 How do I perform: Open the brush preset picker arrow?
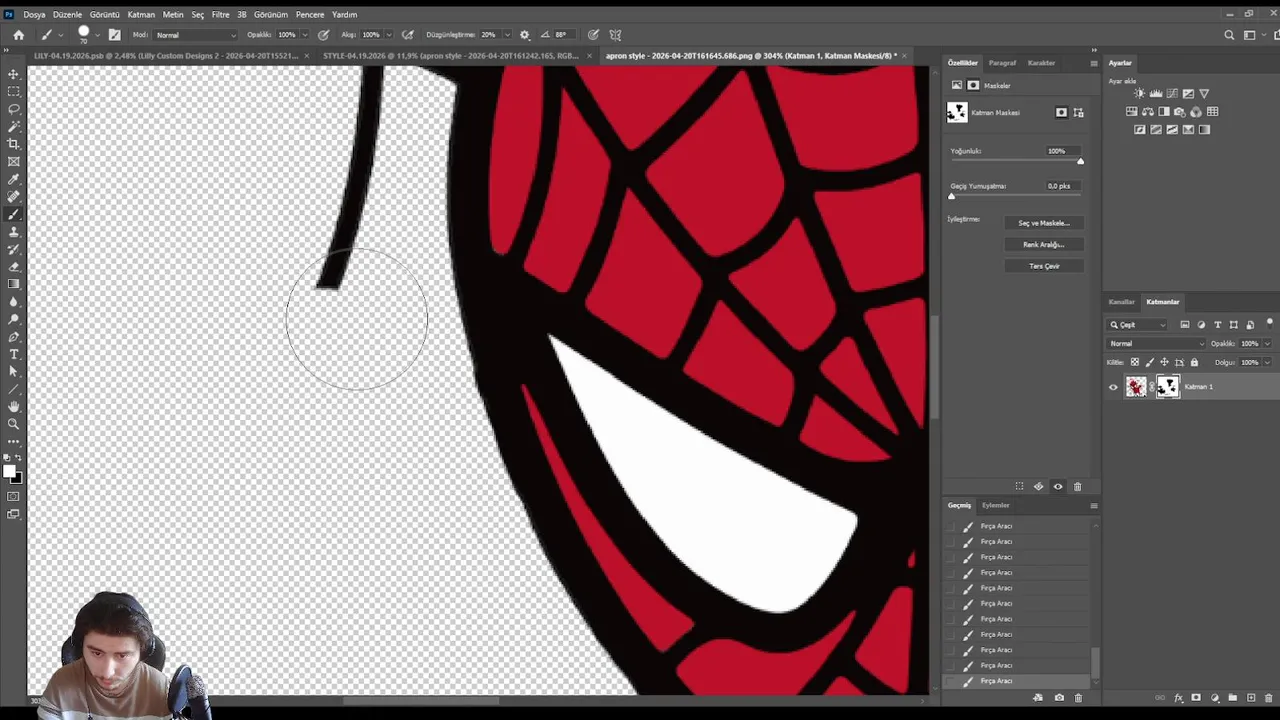click(x=97, y=35)
